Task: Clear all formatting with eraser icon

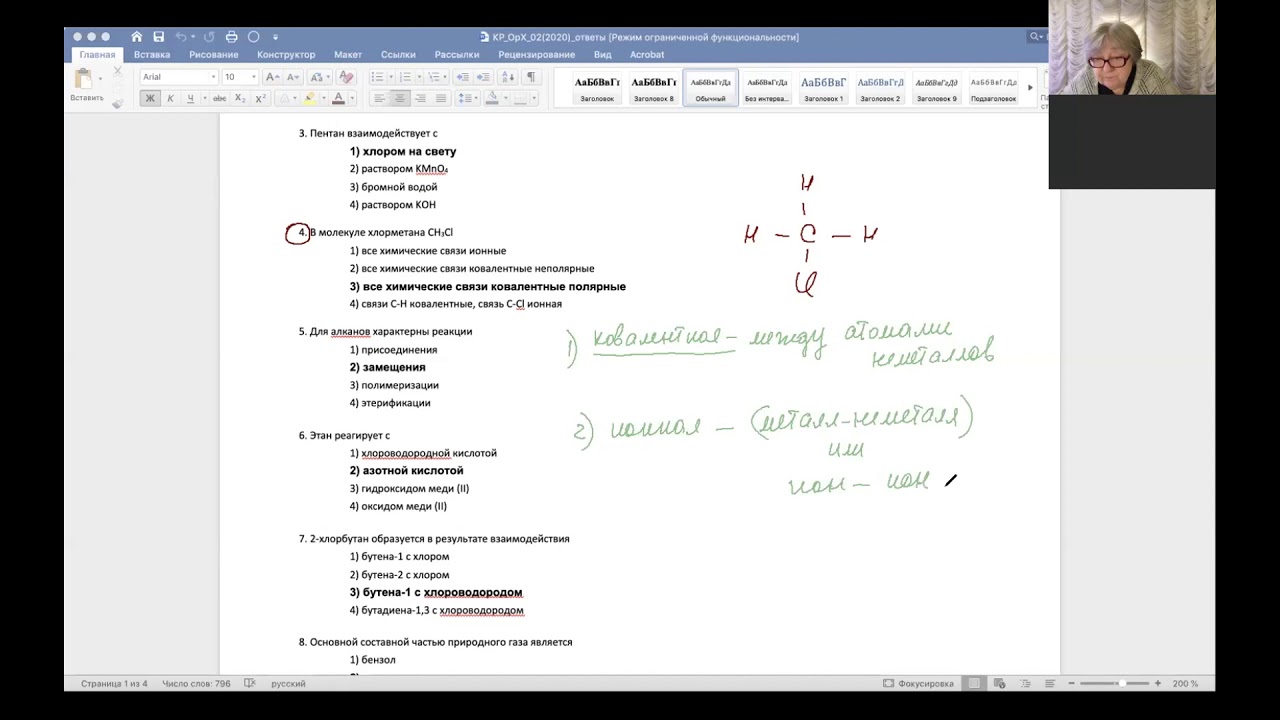Action: [x=346, y=77]
